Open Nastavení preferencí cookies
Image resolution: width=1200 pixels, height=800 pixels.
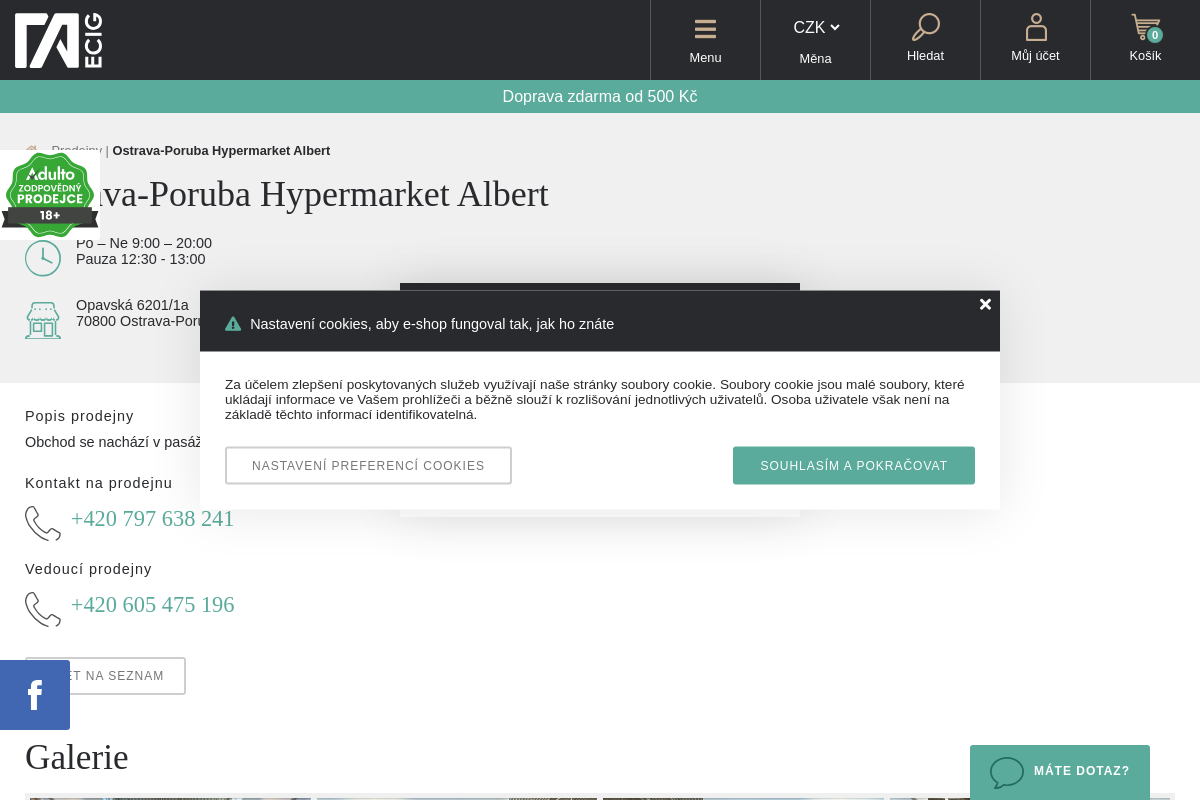tap(368, 466)
